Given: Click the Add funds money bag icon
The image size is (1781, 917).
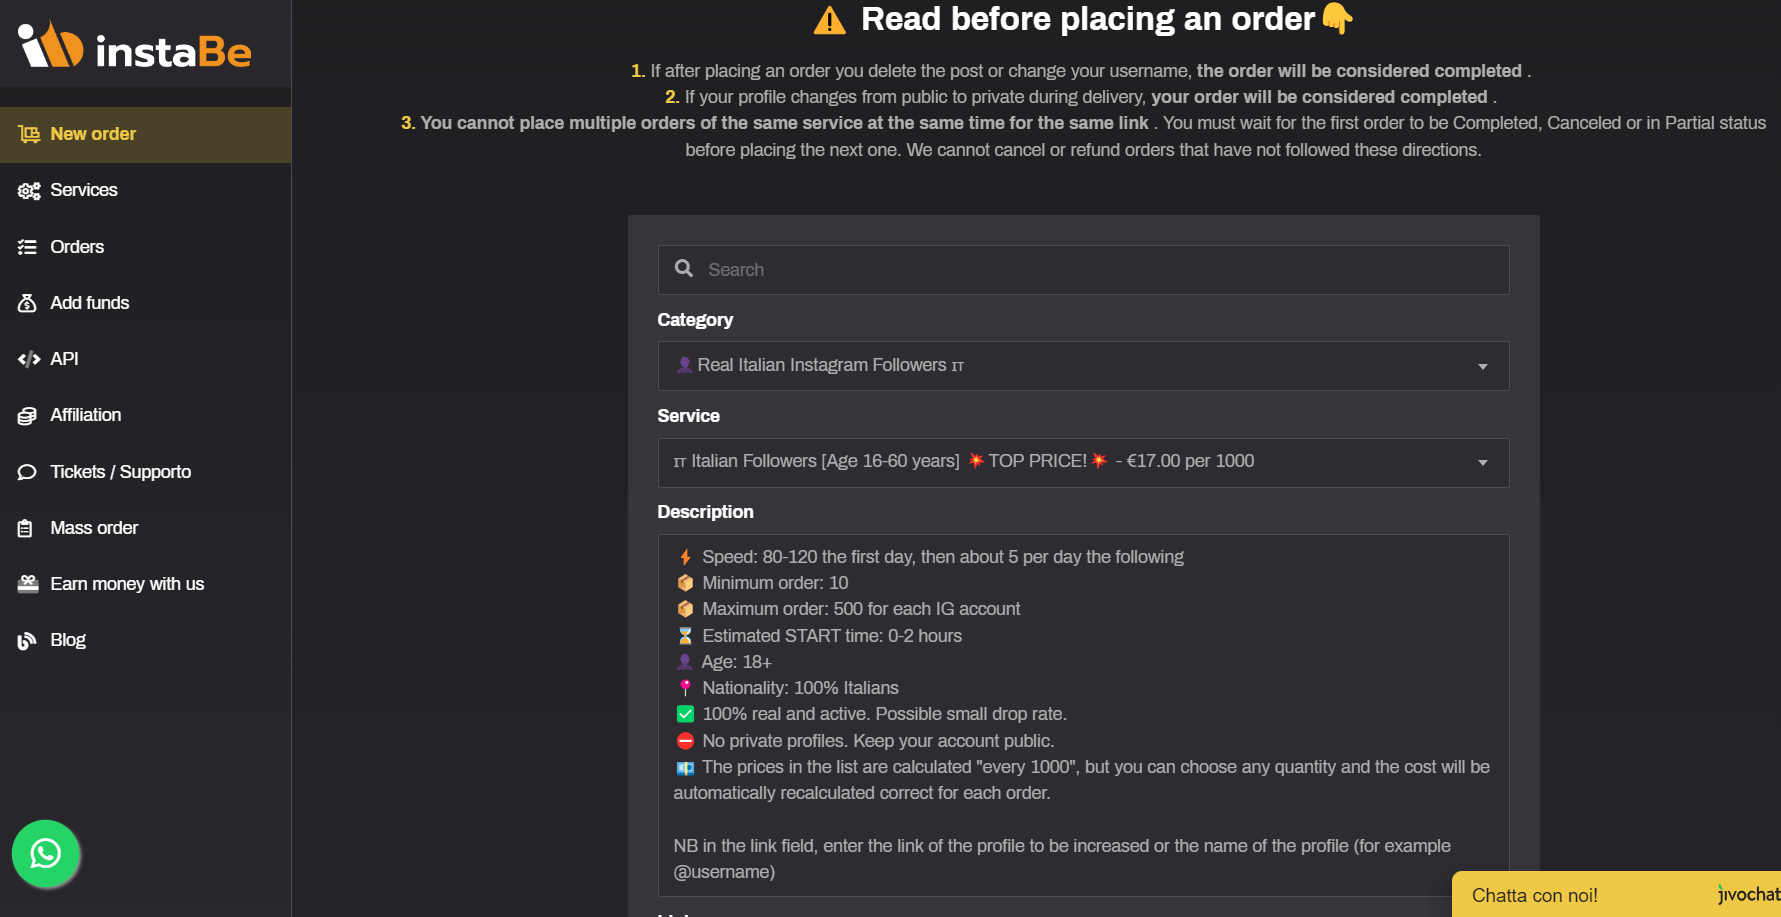Looking at the screenshot, I should pyautogui.click(x=28, y=303).
